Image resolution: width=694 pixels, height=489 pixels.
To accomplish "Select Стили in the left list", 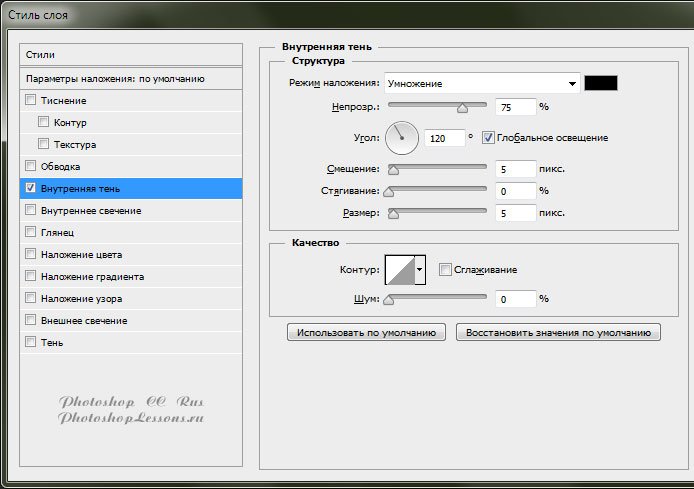I will click(x=131, y=54).
